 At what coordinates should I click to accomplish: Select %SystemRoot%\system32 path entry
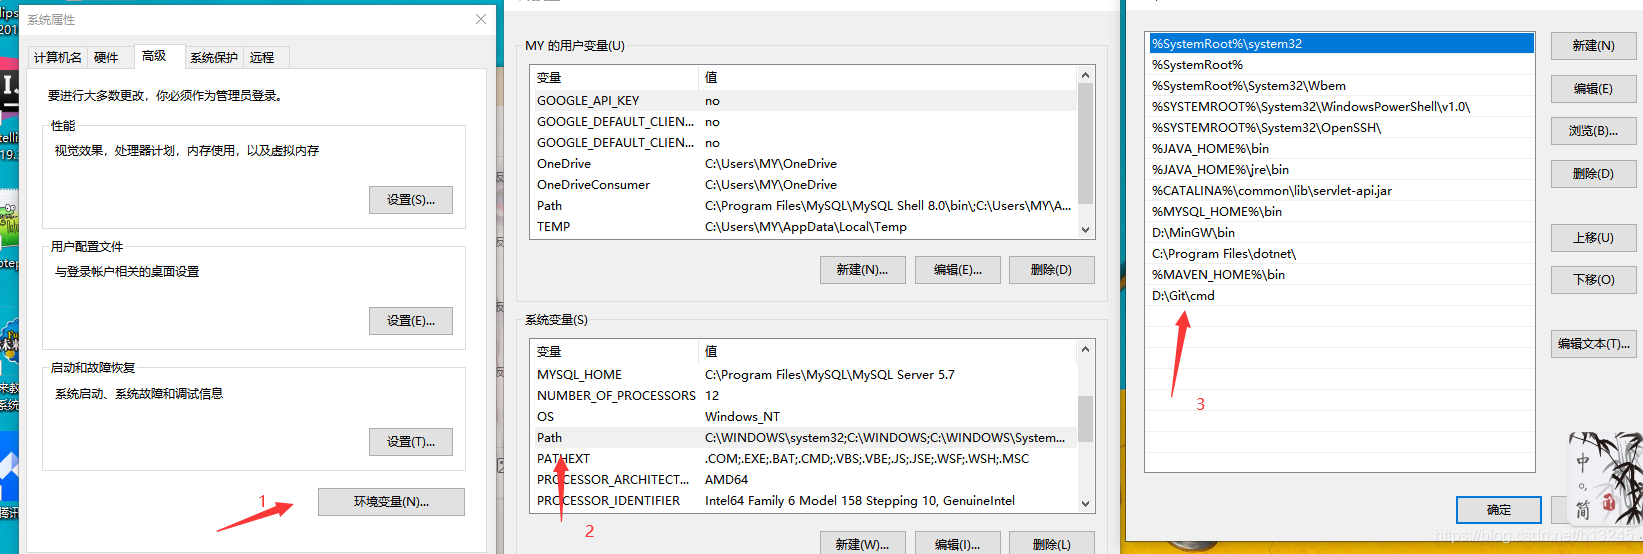point(1340,44)
